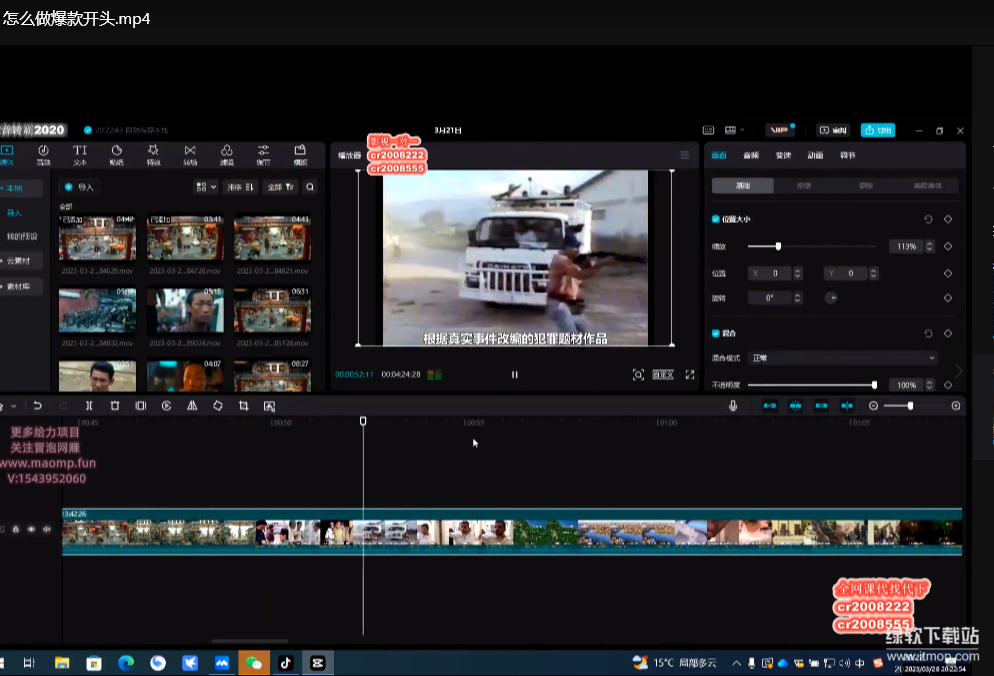Open the layout dropdown arrow in title bar
This screenshot has height=676, width=994.
pyautogui.click(x=742, y=130)
